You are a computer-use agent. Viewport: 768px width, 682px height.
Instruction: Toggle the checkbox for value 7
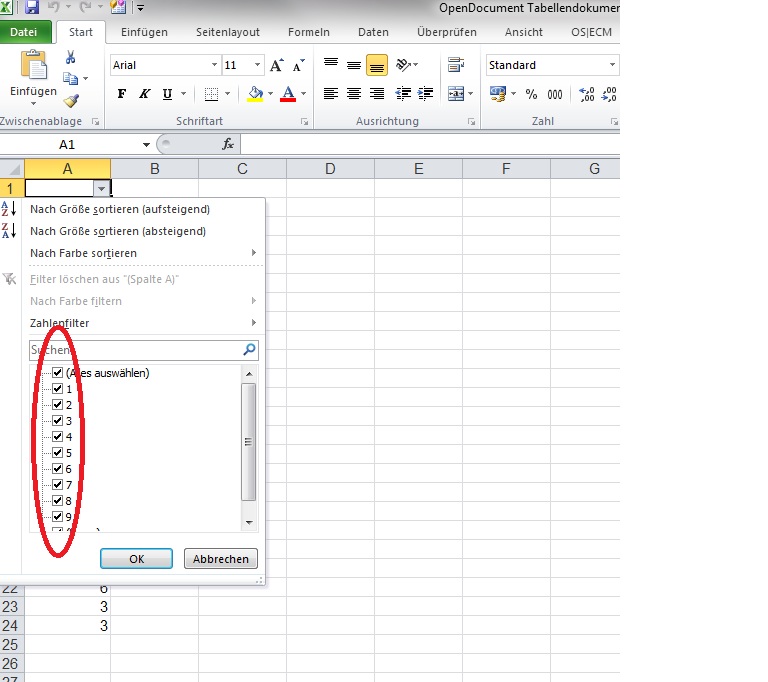(57, 485)
